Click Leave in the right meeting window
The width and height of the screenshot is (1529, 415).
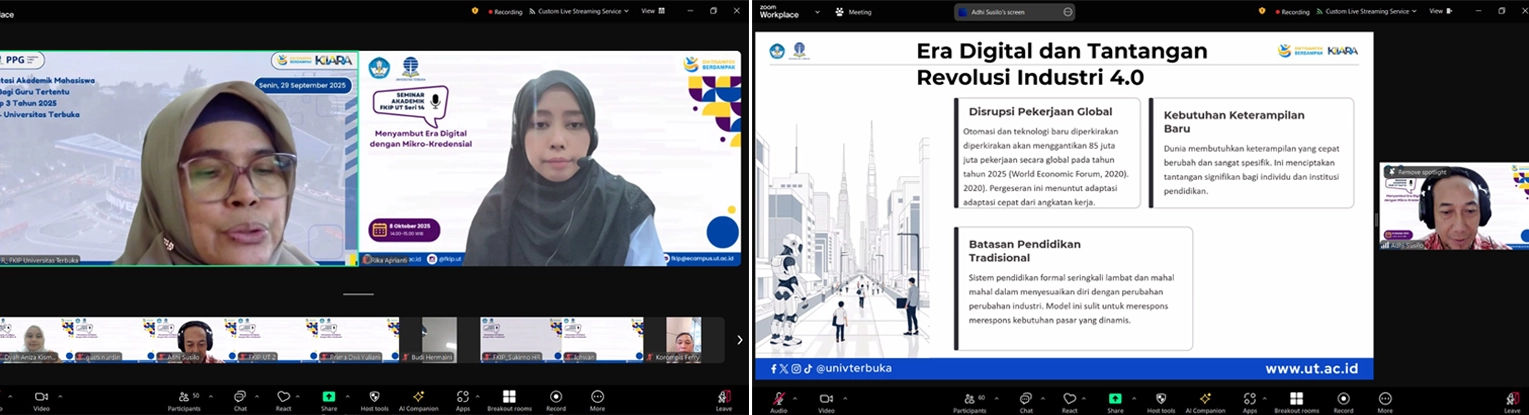point(1512,399)
